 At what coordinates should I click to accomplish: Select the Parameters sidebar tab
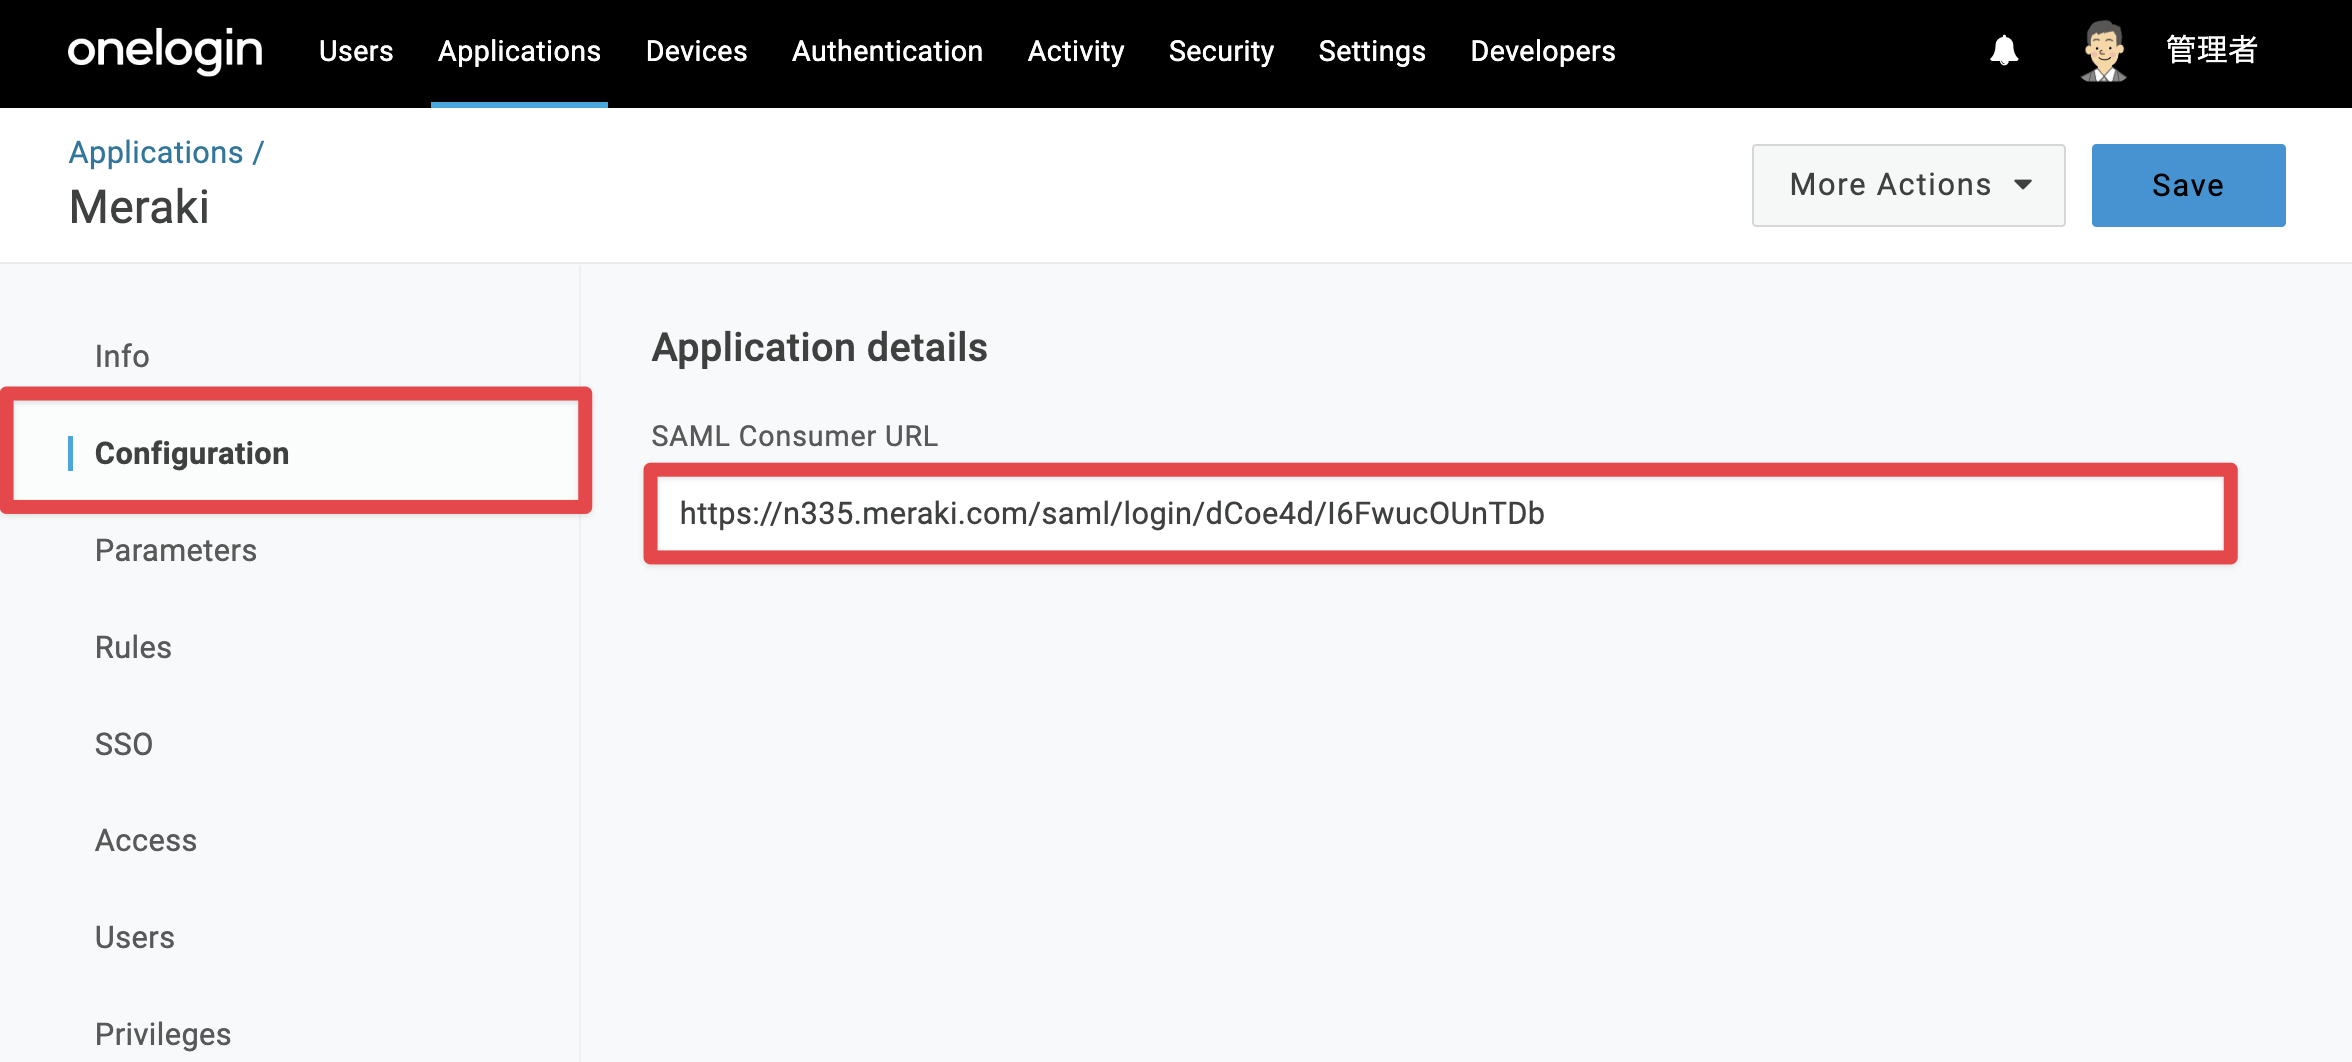click(x=176, y=550)
